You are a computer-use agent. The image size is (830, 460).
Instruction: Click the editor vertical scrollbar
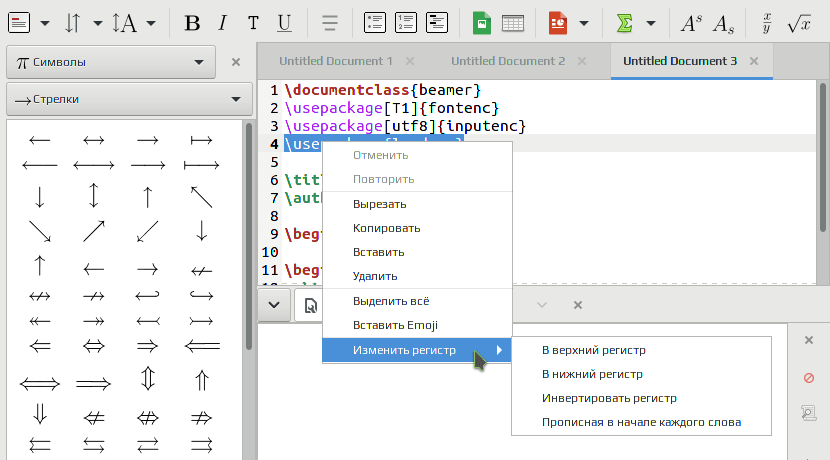click(x=823, y=157)
